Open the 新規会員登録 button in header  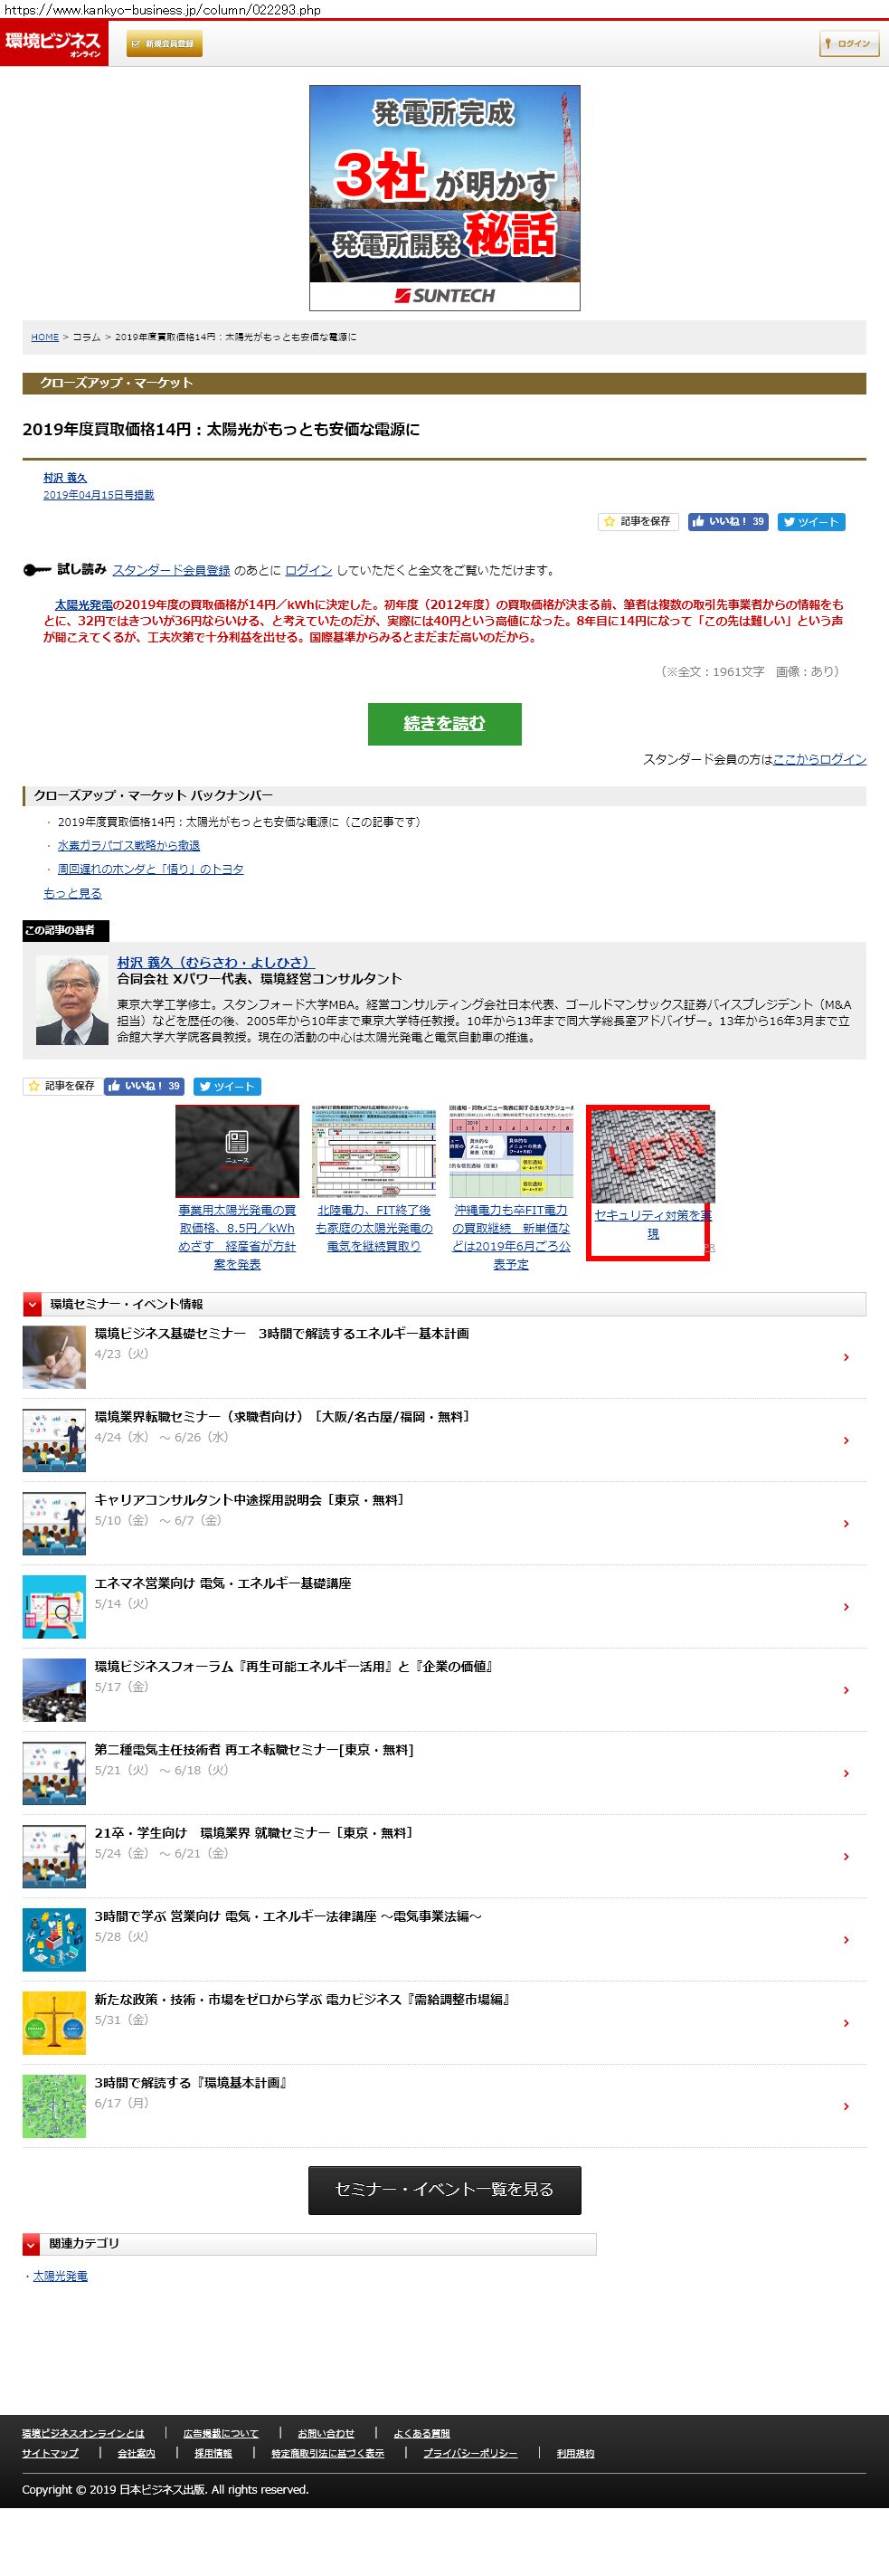[164, 44]
